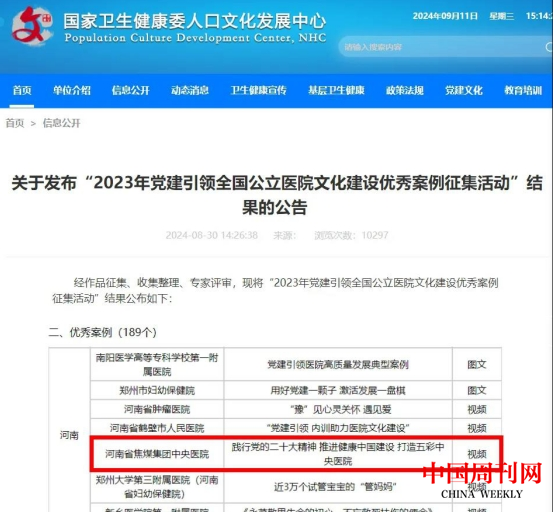Open the 首页 navigation tab
Screen dimensions: 553x512
[22, 90]
